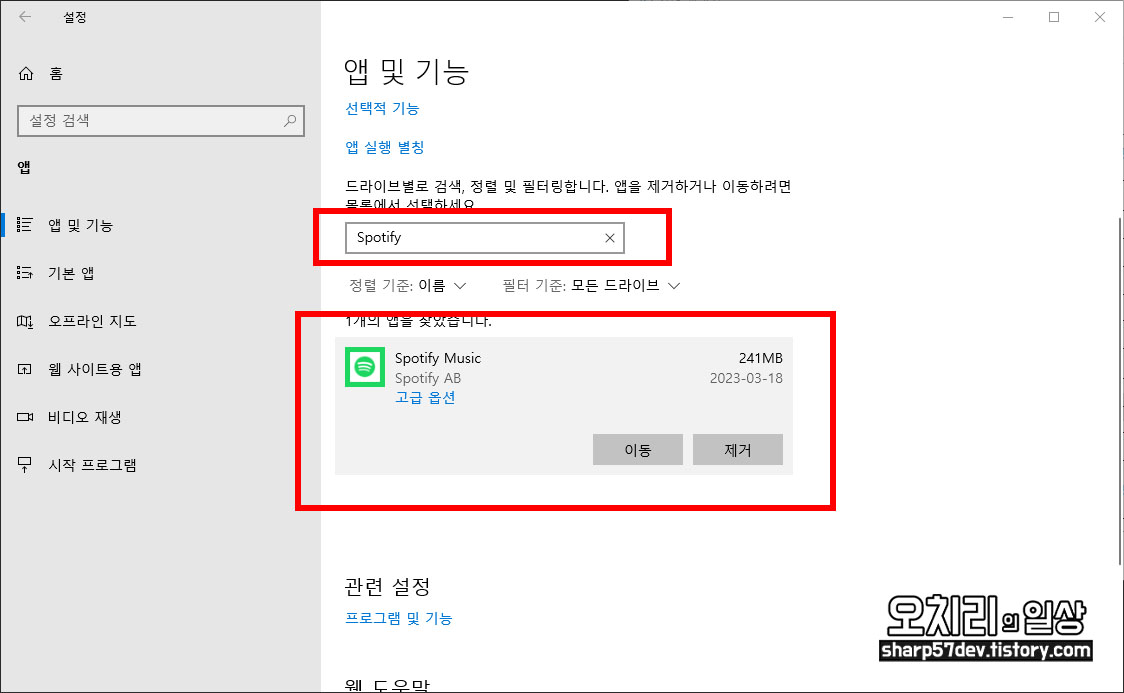Click the 오프라인 지도 map icon

tap(24, 321)
